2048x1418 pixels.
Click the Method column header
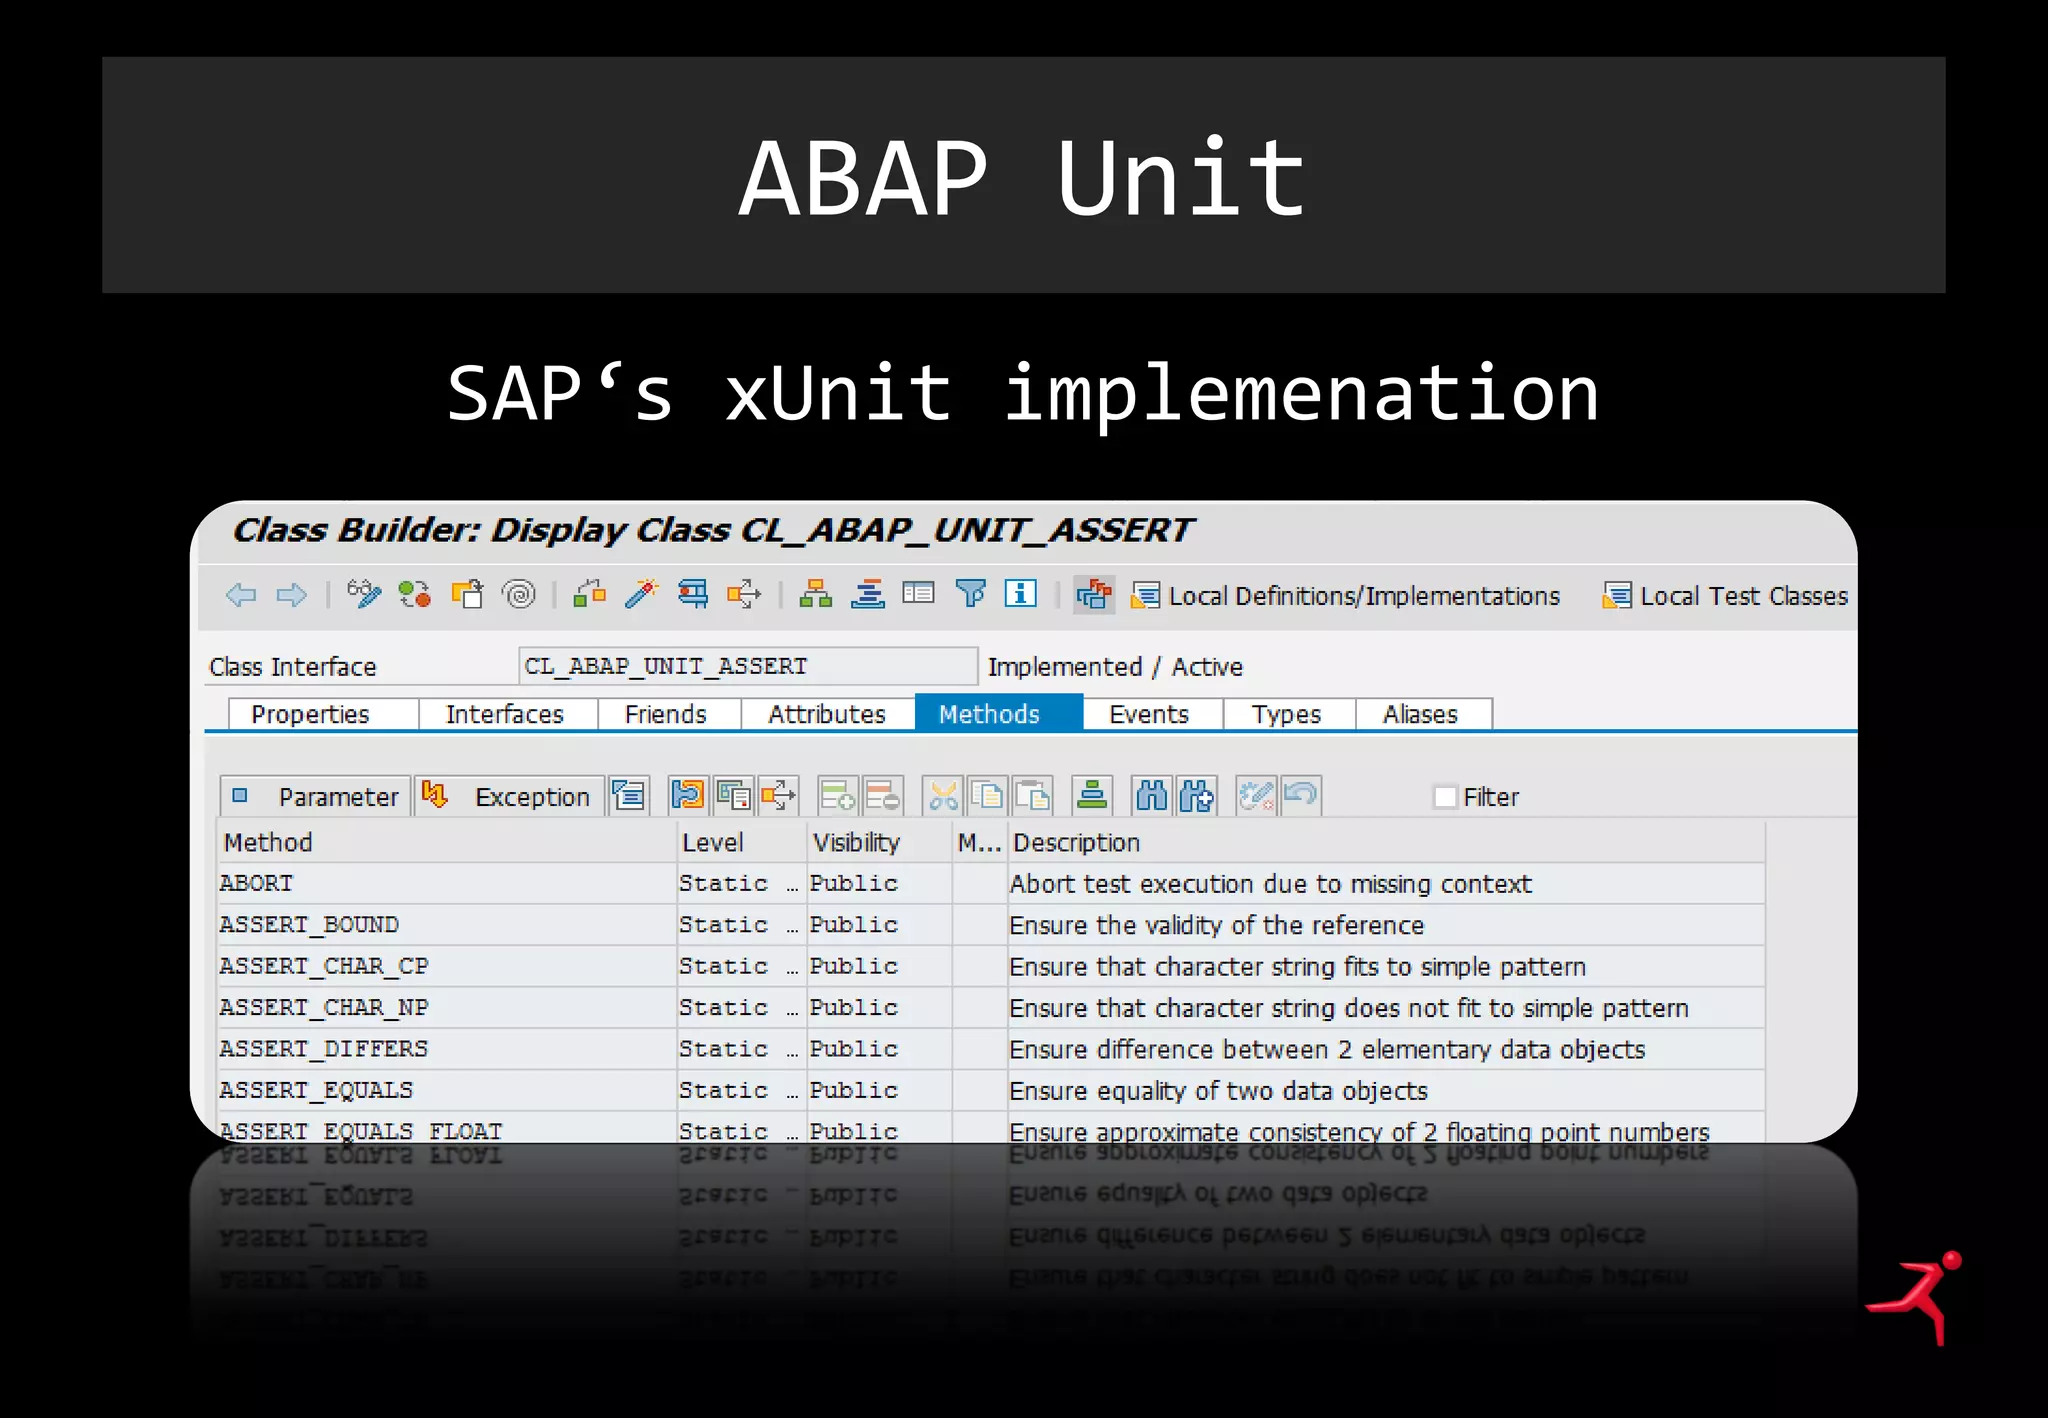[x=447, y=842]
